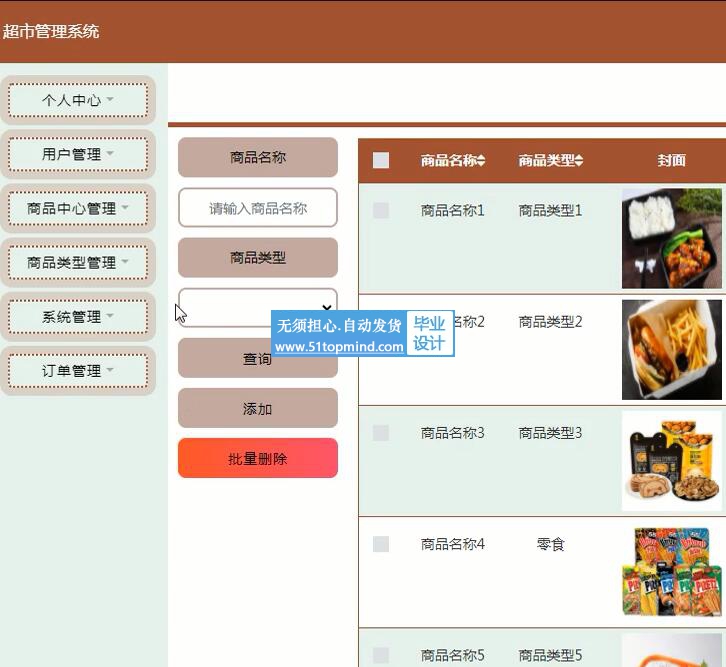Click the 用户管理 caret arrow
Screen dimensions: 726x667
(x=110, y=153)
